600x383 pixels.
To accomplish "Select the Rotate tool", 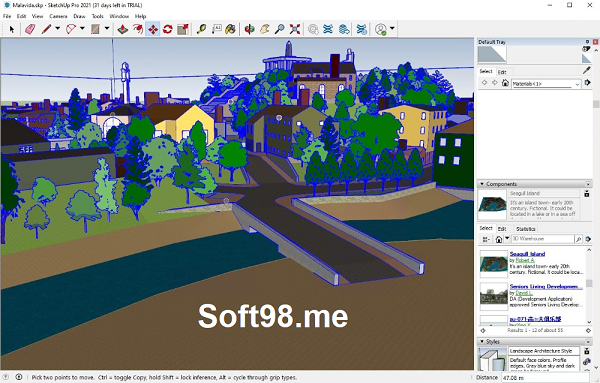I will pyautogui.click(x=168, y=29).
